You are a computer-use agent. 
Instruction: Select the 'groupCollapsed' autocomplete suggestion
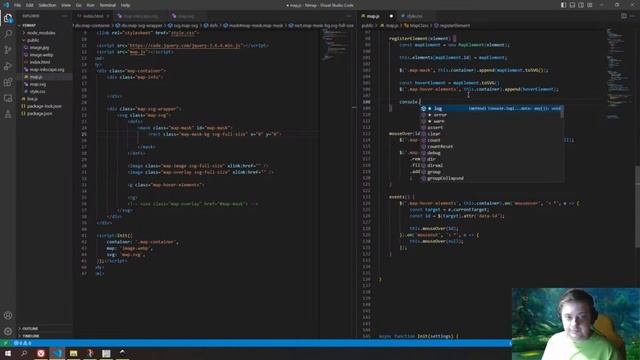[491, 178]
